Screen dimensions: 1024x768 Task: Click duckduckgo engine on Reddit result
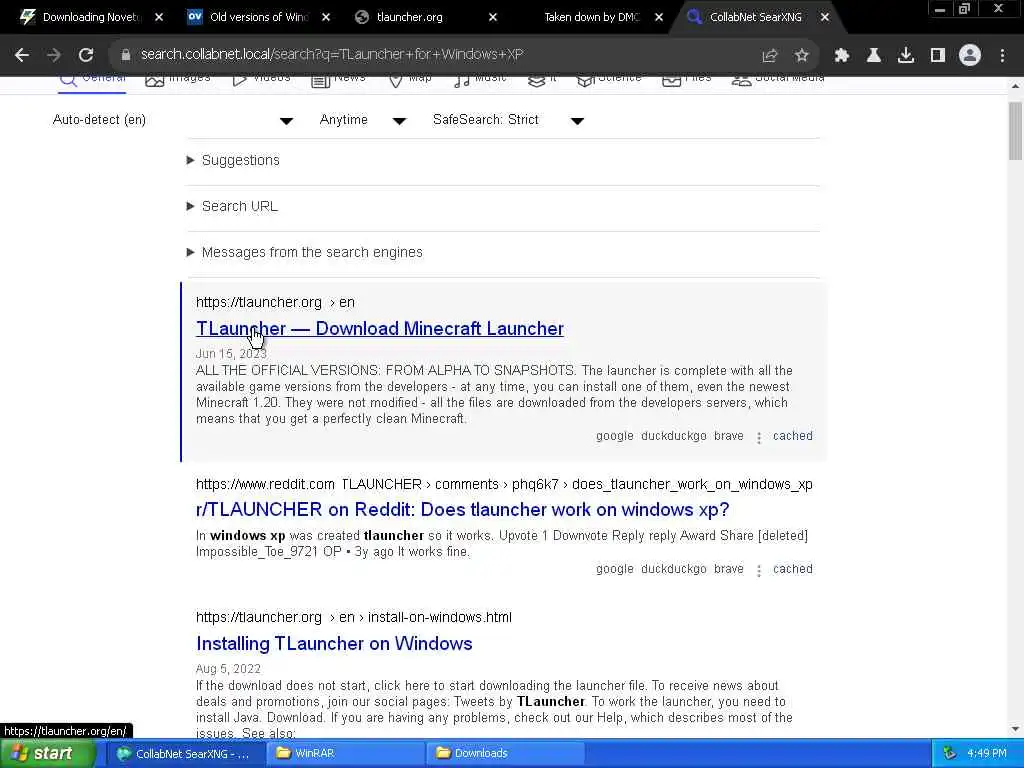pos(674,569)
